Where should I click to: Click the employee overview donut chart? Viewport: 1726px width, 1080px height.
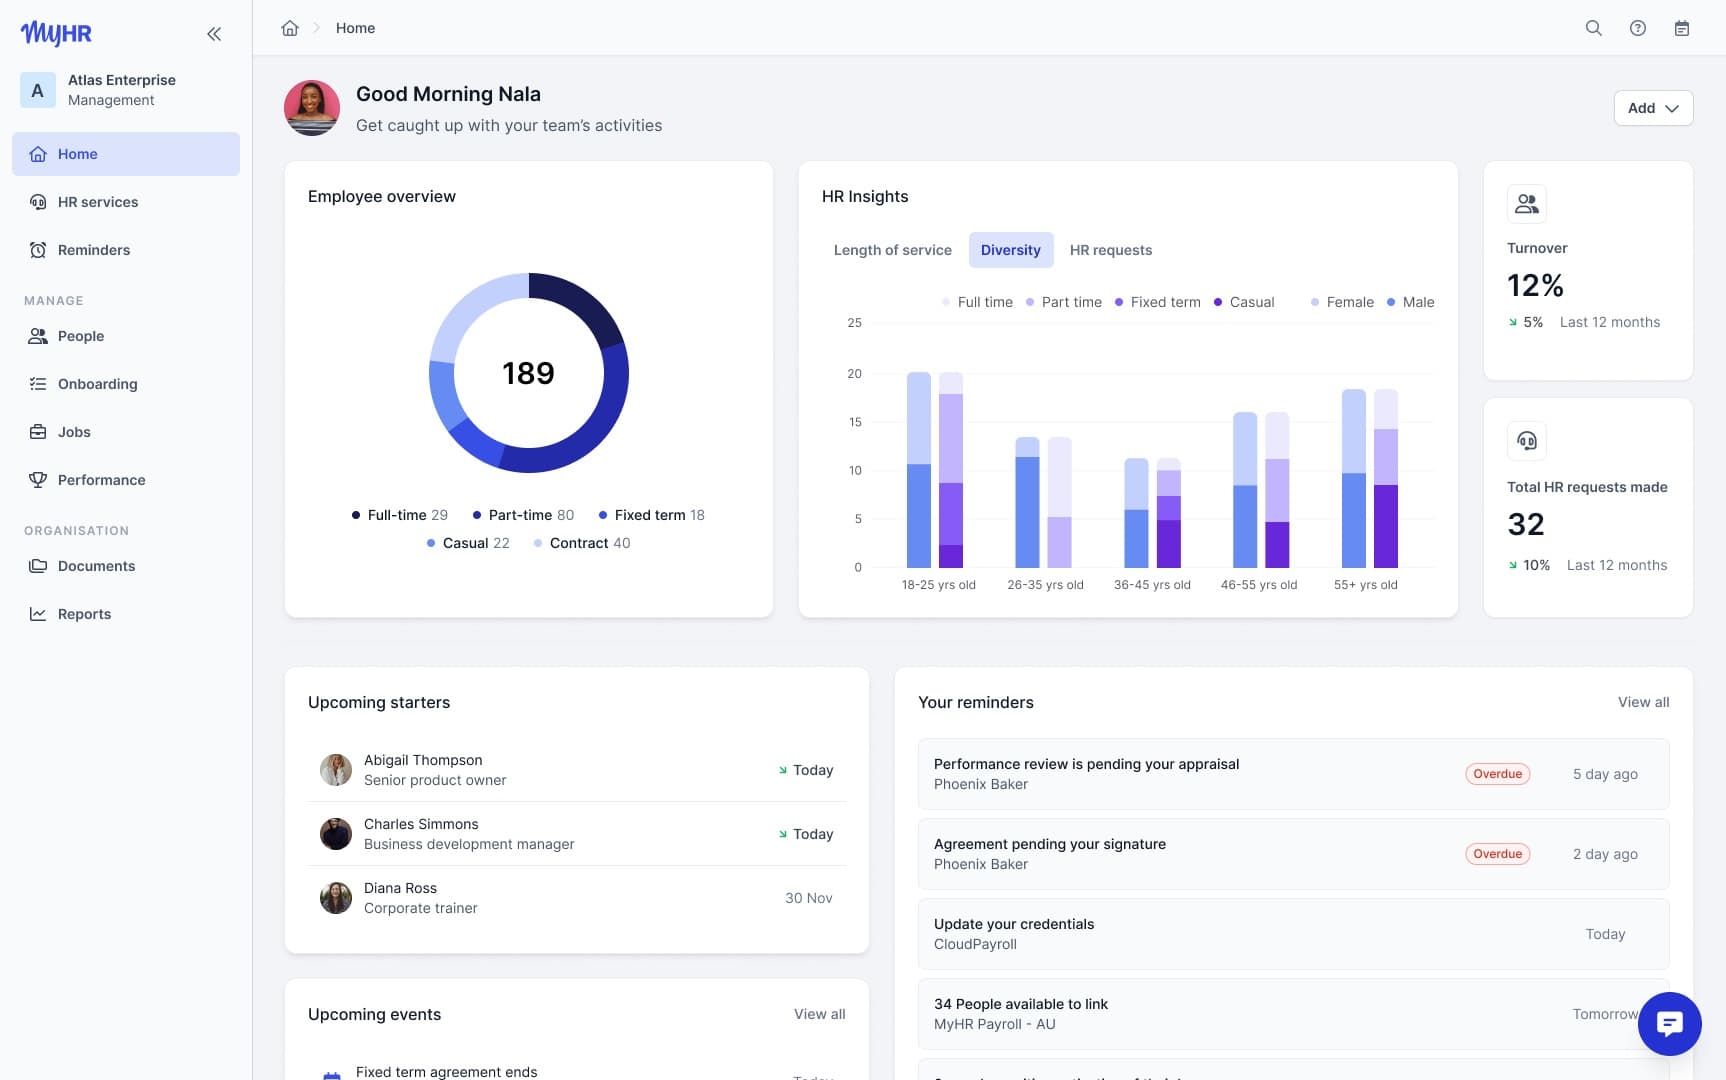pyautogui.click(x=529, y=373)
